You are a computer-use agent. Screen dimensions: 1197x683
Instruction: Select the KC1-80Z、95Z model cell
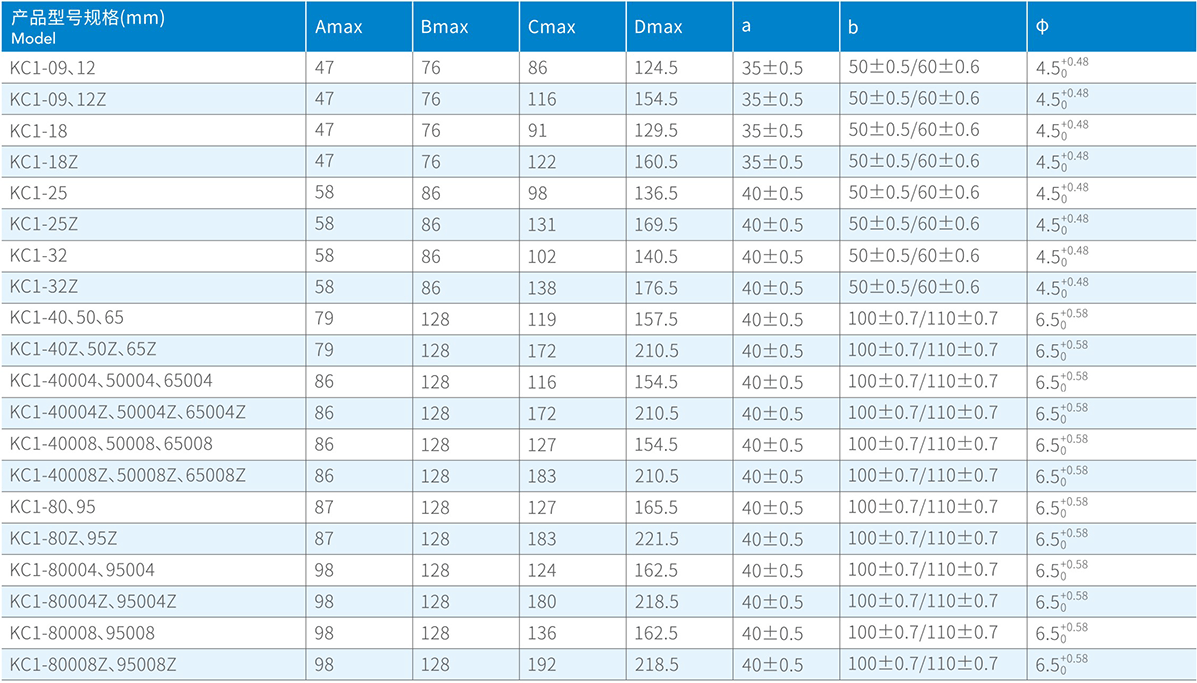(x=64, y=538)
